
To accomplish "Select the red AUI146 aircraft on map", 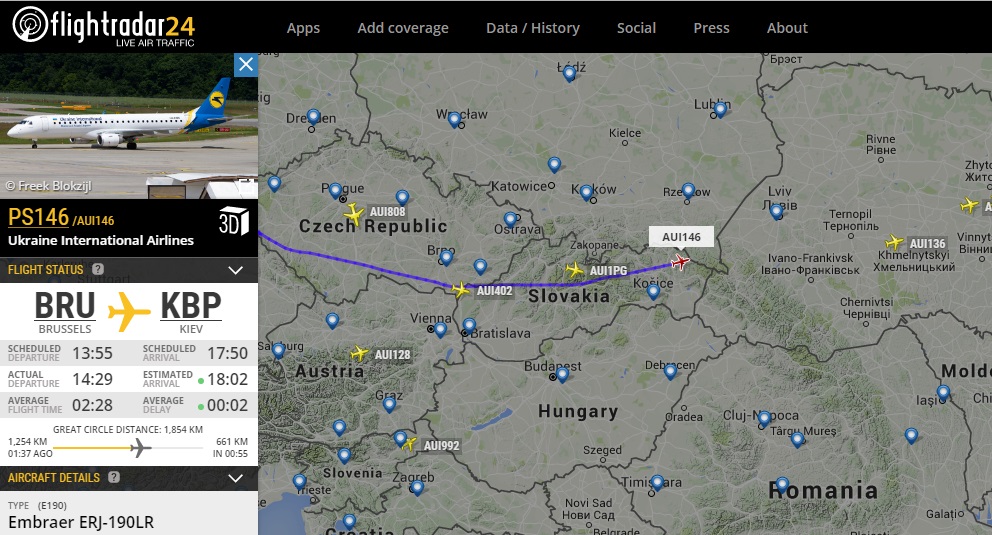I will click(x=680, y=261).
